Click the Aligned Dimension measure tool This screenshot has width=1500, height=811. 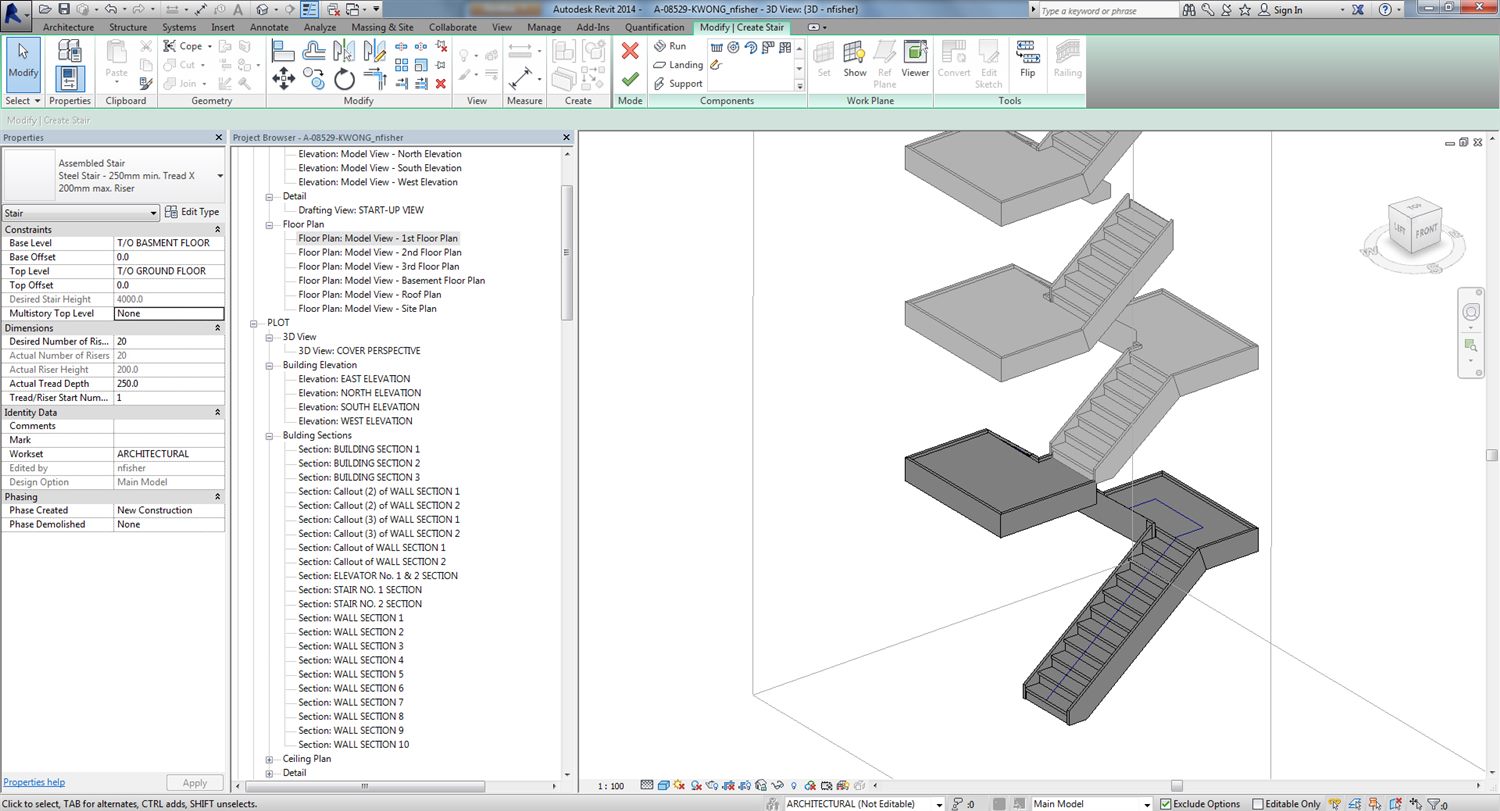520,78
